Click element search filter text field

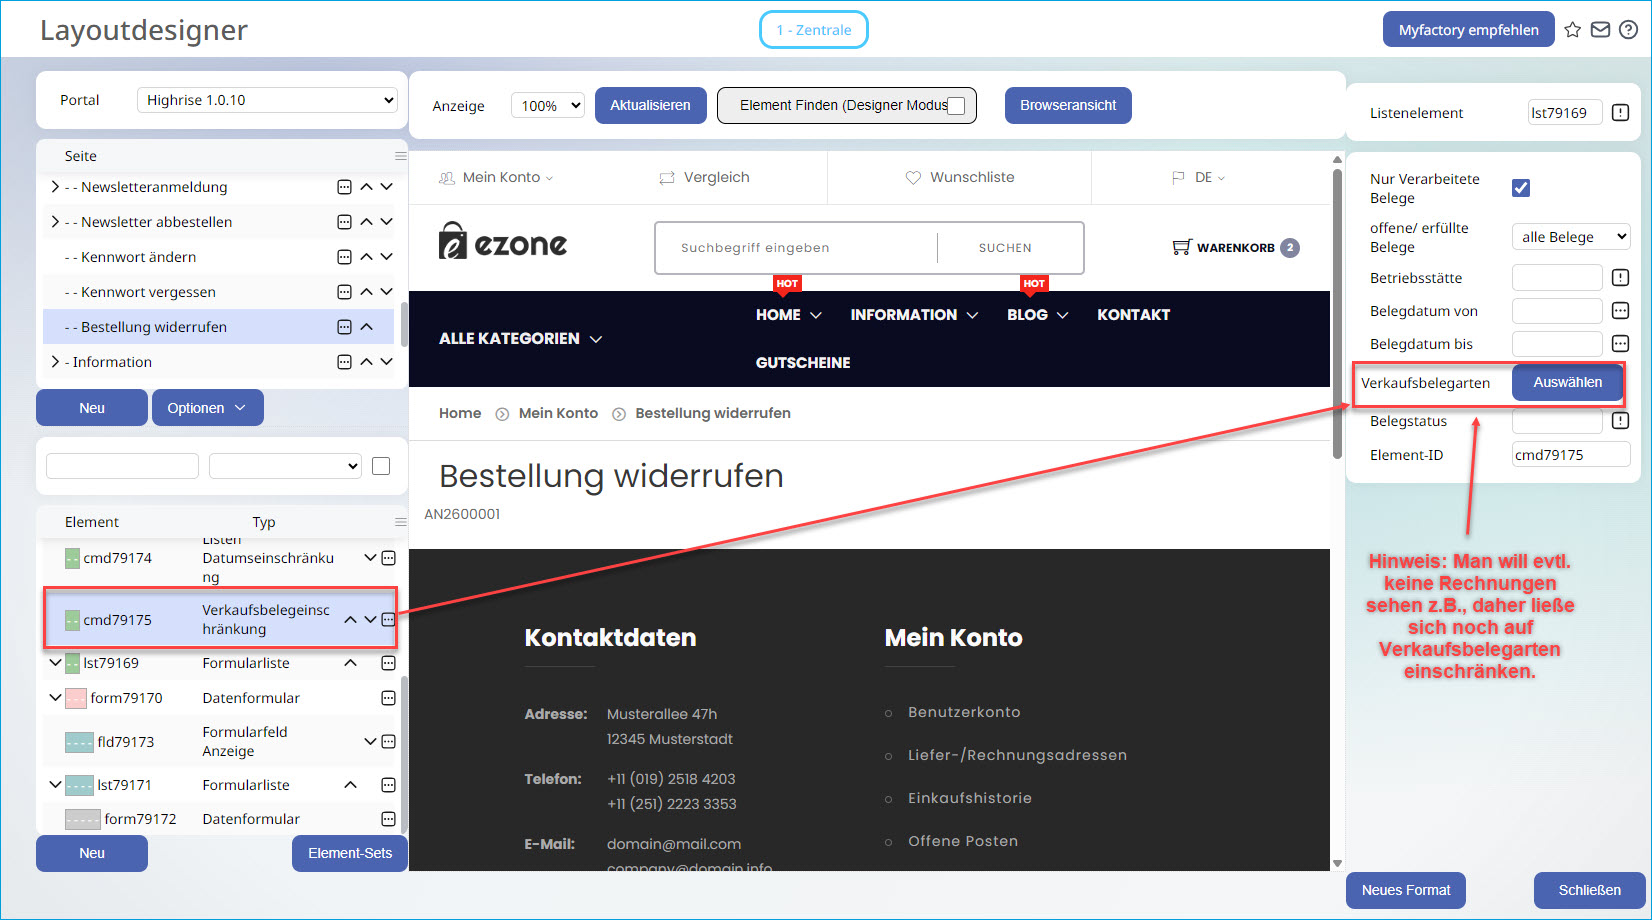[122, 466]
